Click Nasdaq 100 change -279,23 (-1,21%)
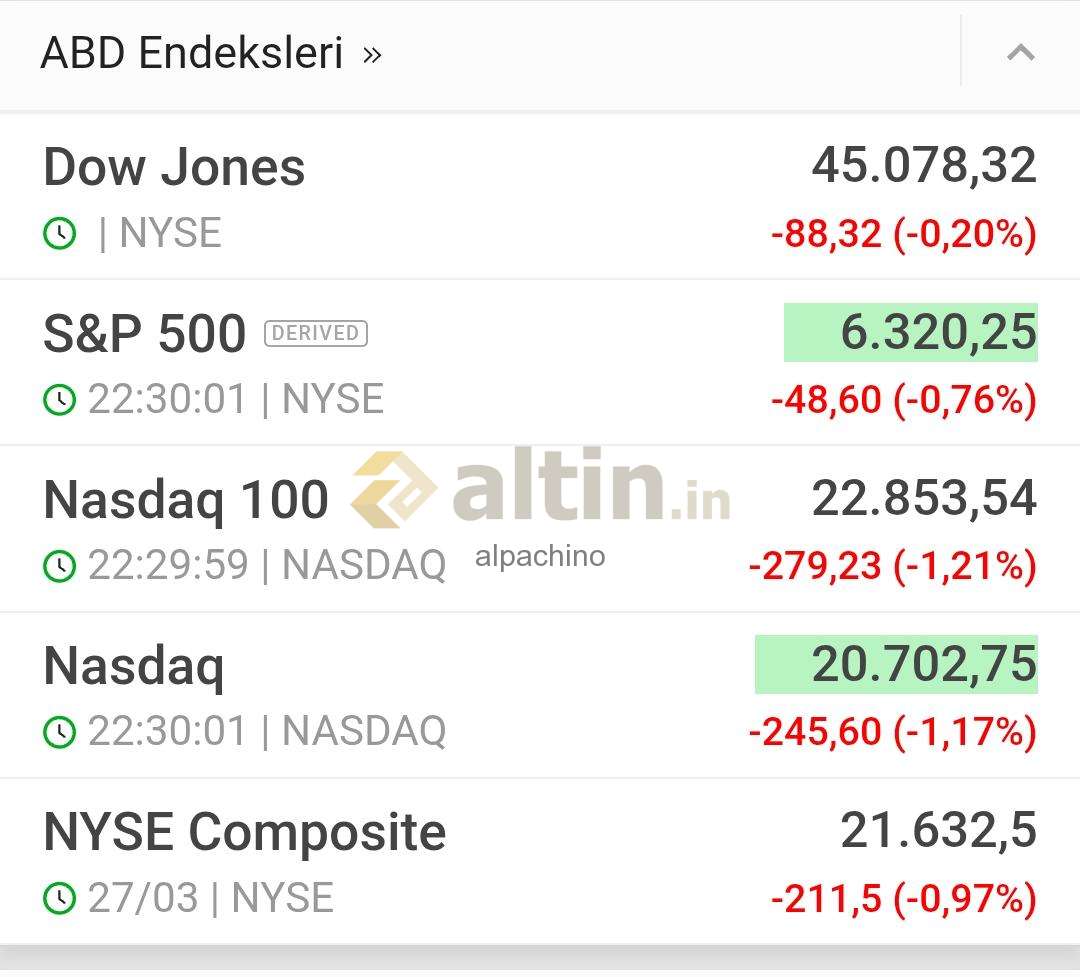 pyautogui.click(x=892, y=567)
